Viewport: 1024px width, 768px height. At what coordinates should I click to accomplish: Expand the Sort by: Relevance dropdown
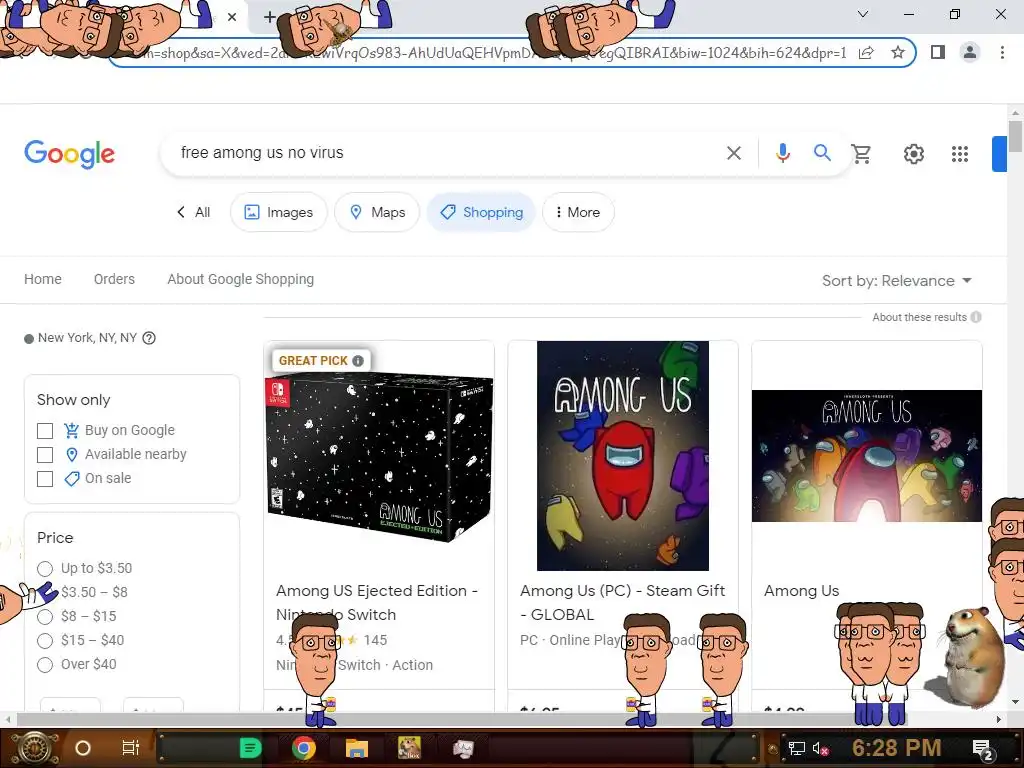tap(897, 281)
